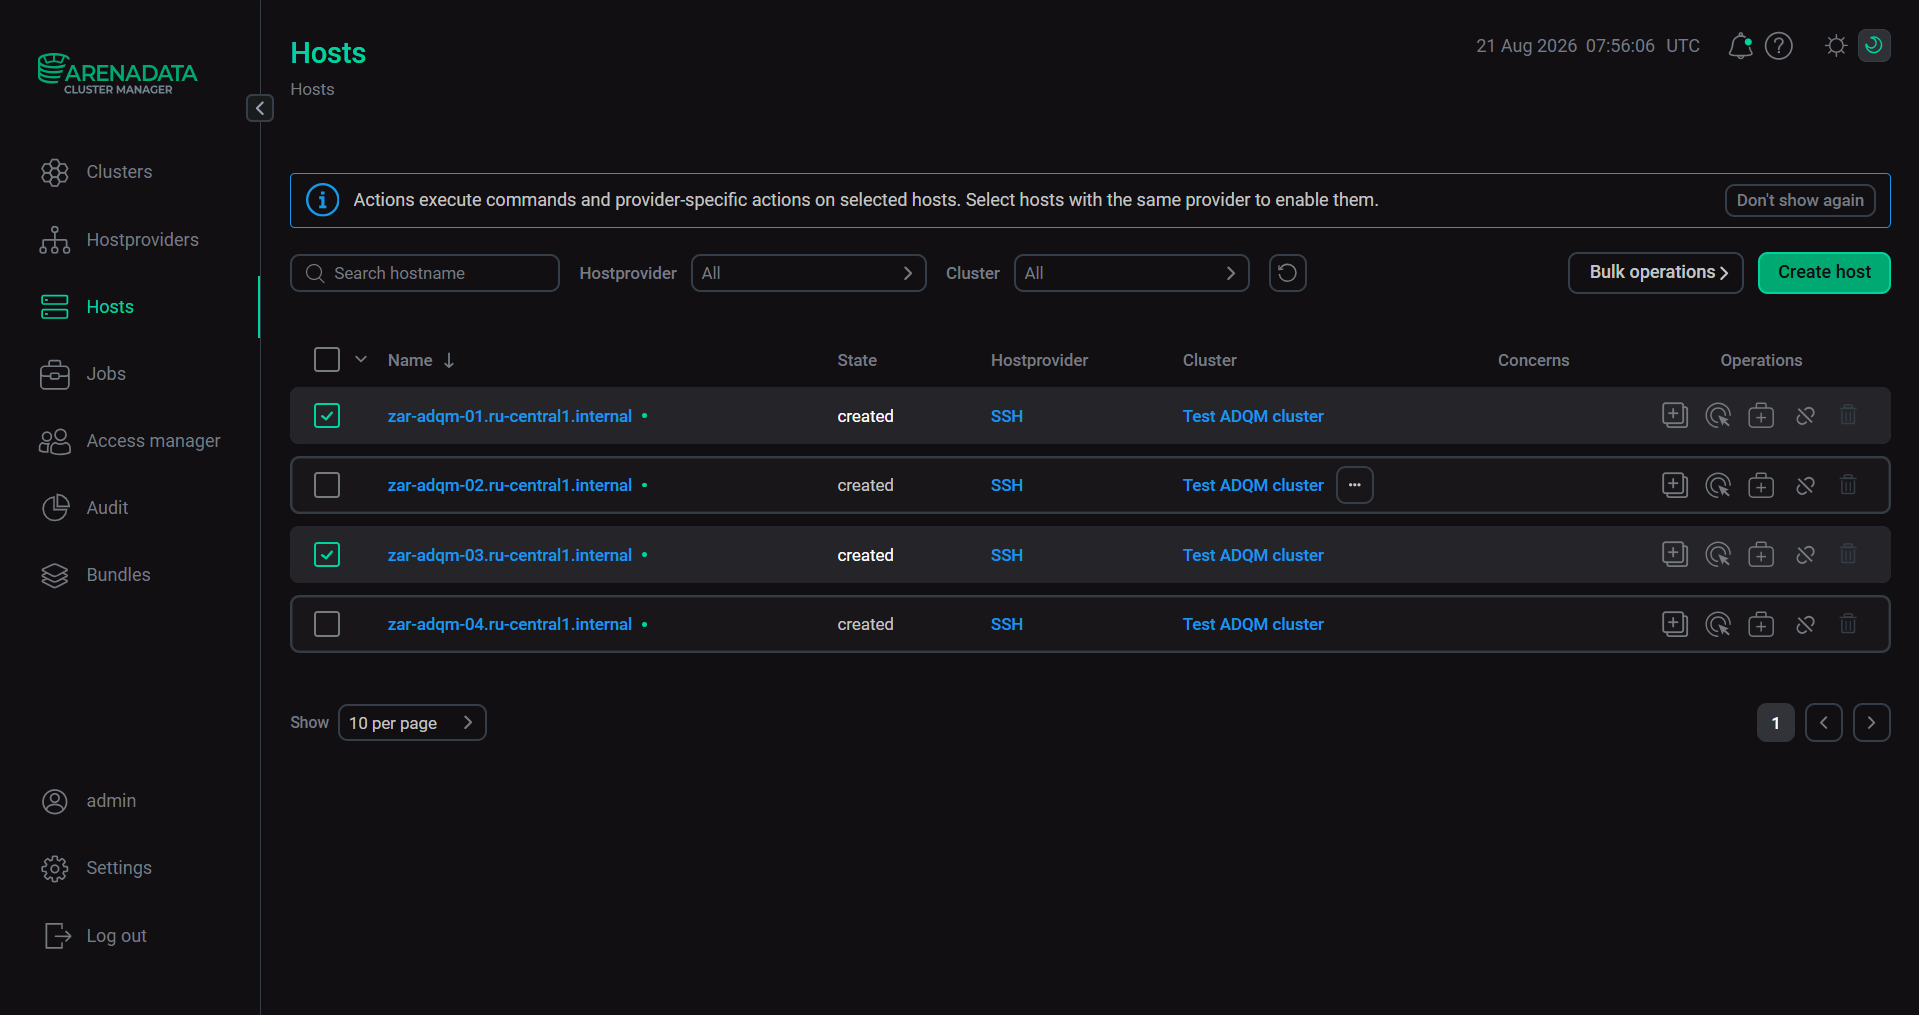Uncheck the zar-adqm-03 host checkbox
Viewport: 1919px width, 1015px height.
327,554
